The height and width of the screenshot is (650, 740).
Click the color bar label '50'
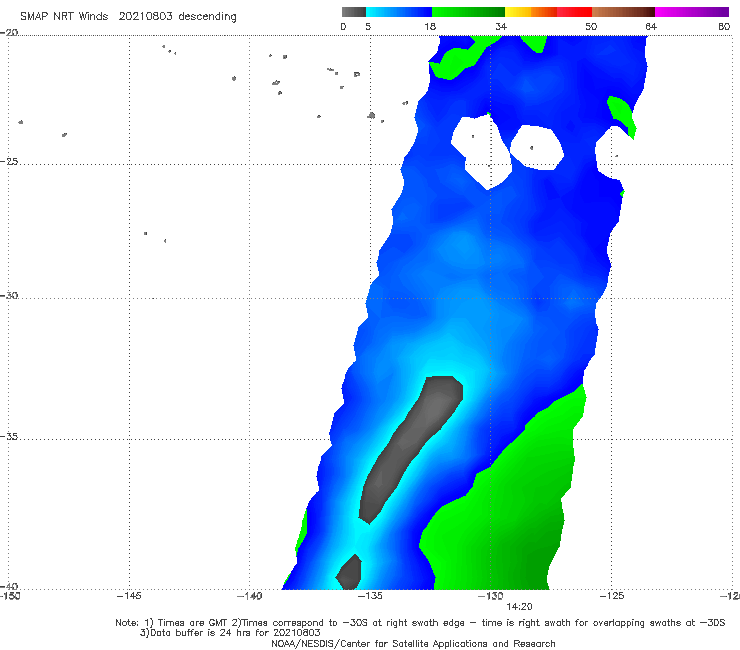(x=591, y=26)
